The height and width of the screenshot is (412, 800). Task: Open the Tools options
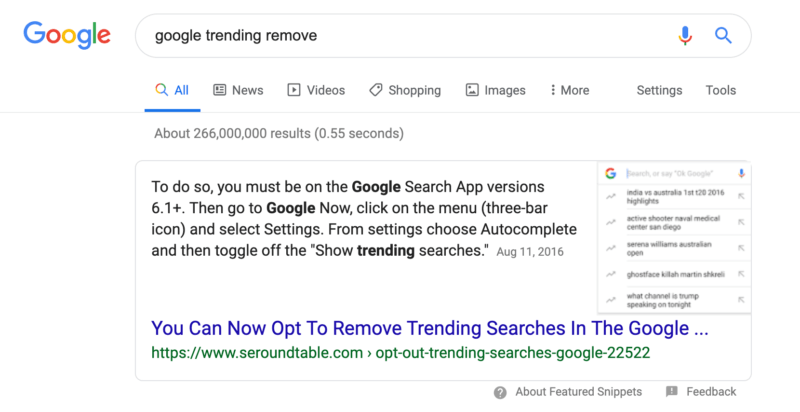tap(720, 90)
